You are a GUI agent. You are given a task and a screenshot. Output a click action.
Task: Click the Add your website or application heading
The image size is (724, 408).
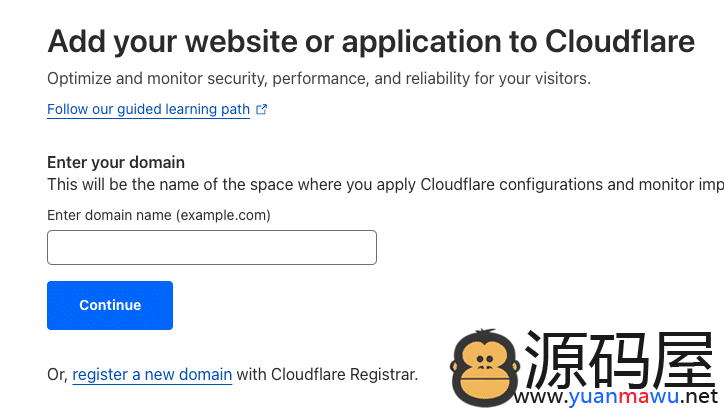click(371, 42)
